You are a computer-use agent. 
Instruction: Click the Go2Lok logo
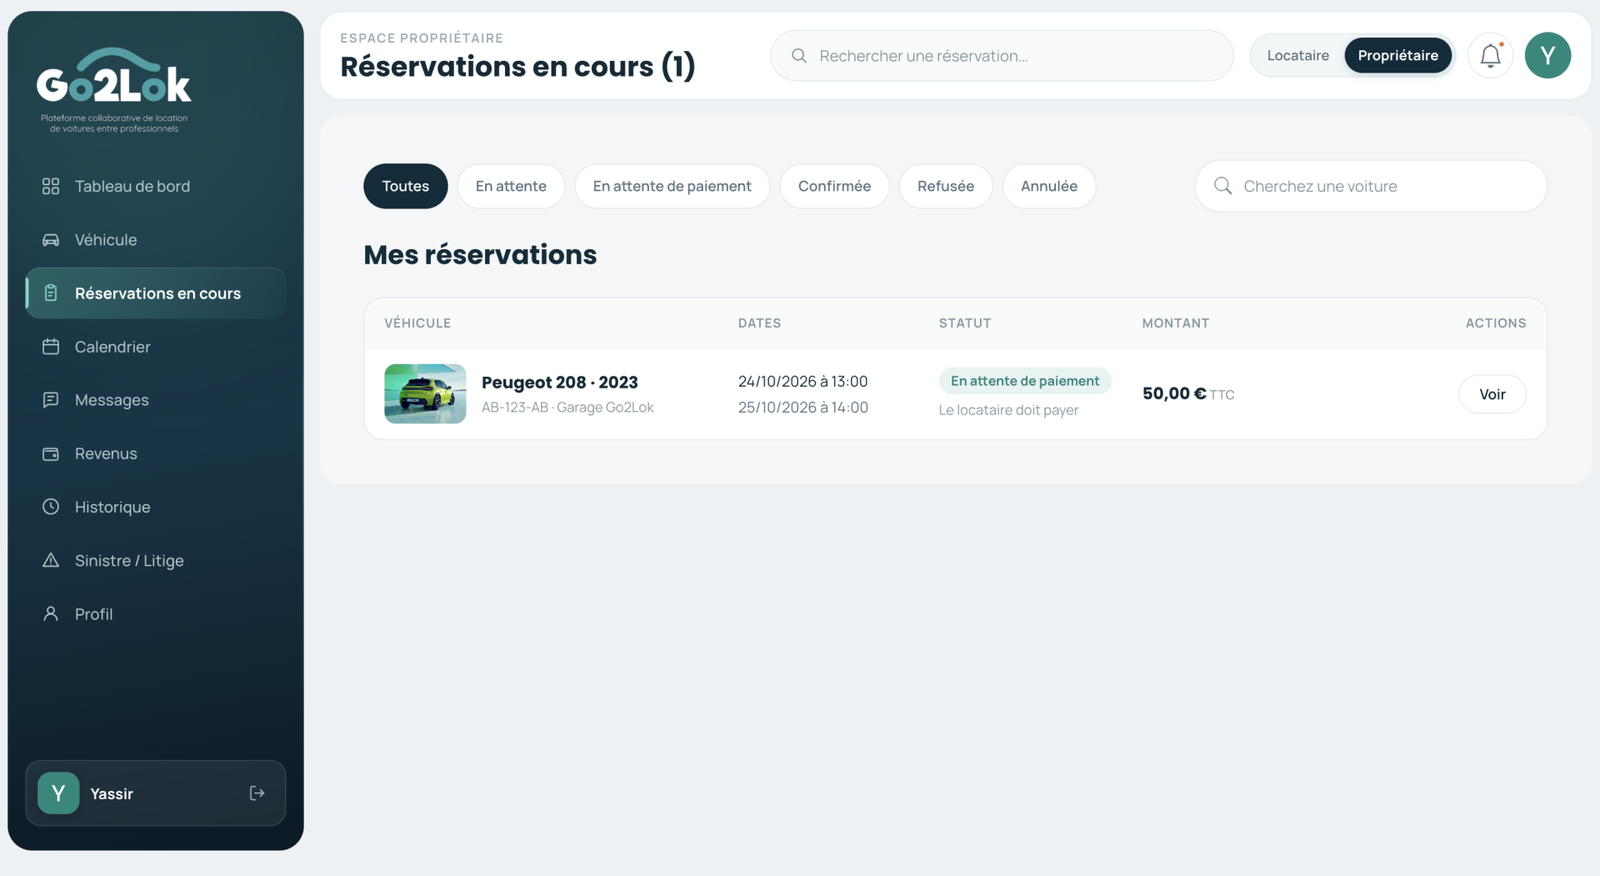click(114, 90)
